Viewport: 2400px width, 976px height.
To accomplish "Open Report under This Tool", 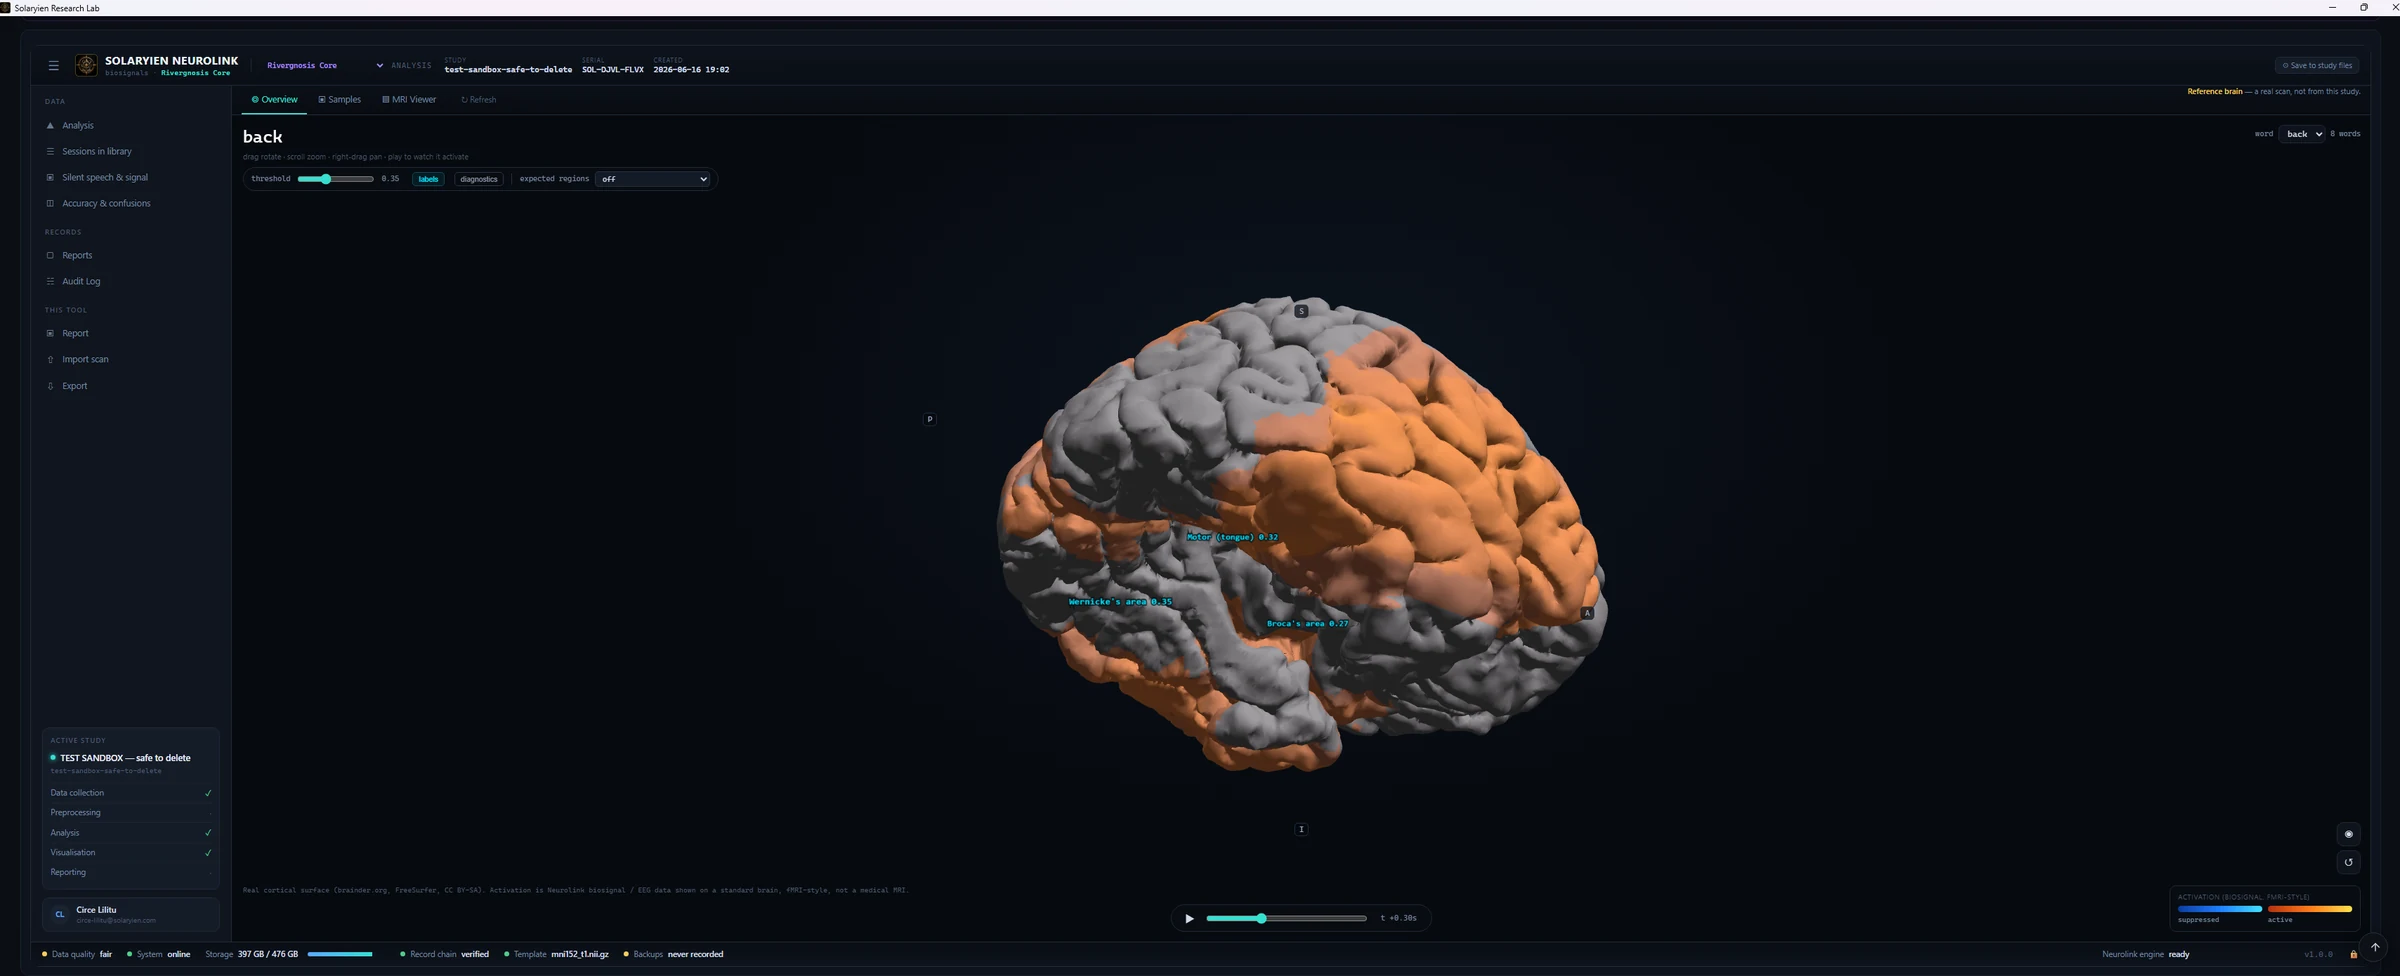I will [x=75, y=334].
